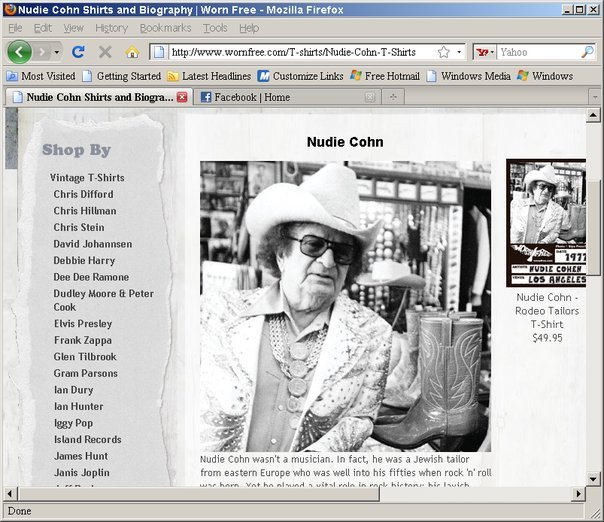Open the Tools menu
This screenshot has width=604, height=522.
(215, 28)
